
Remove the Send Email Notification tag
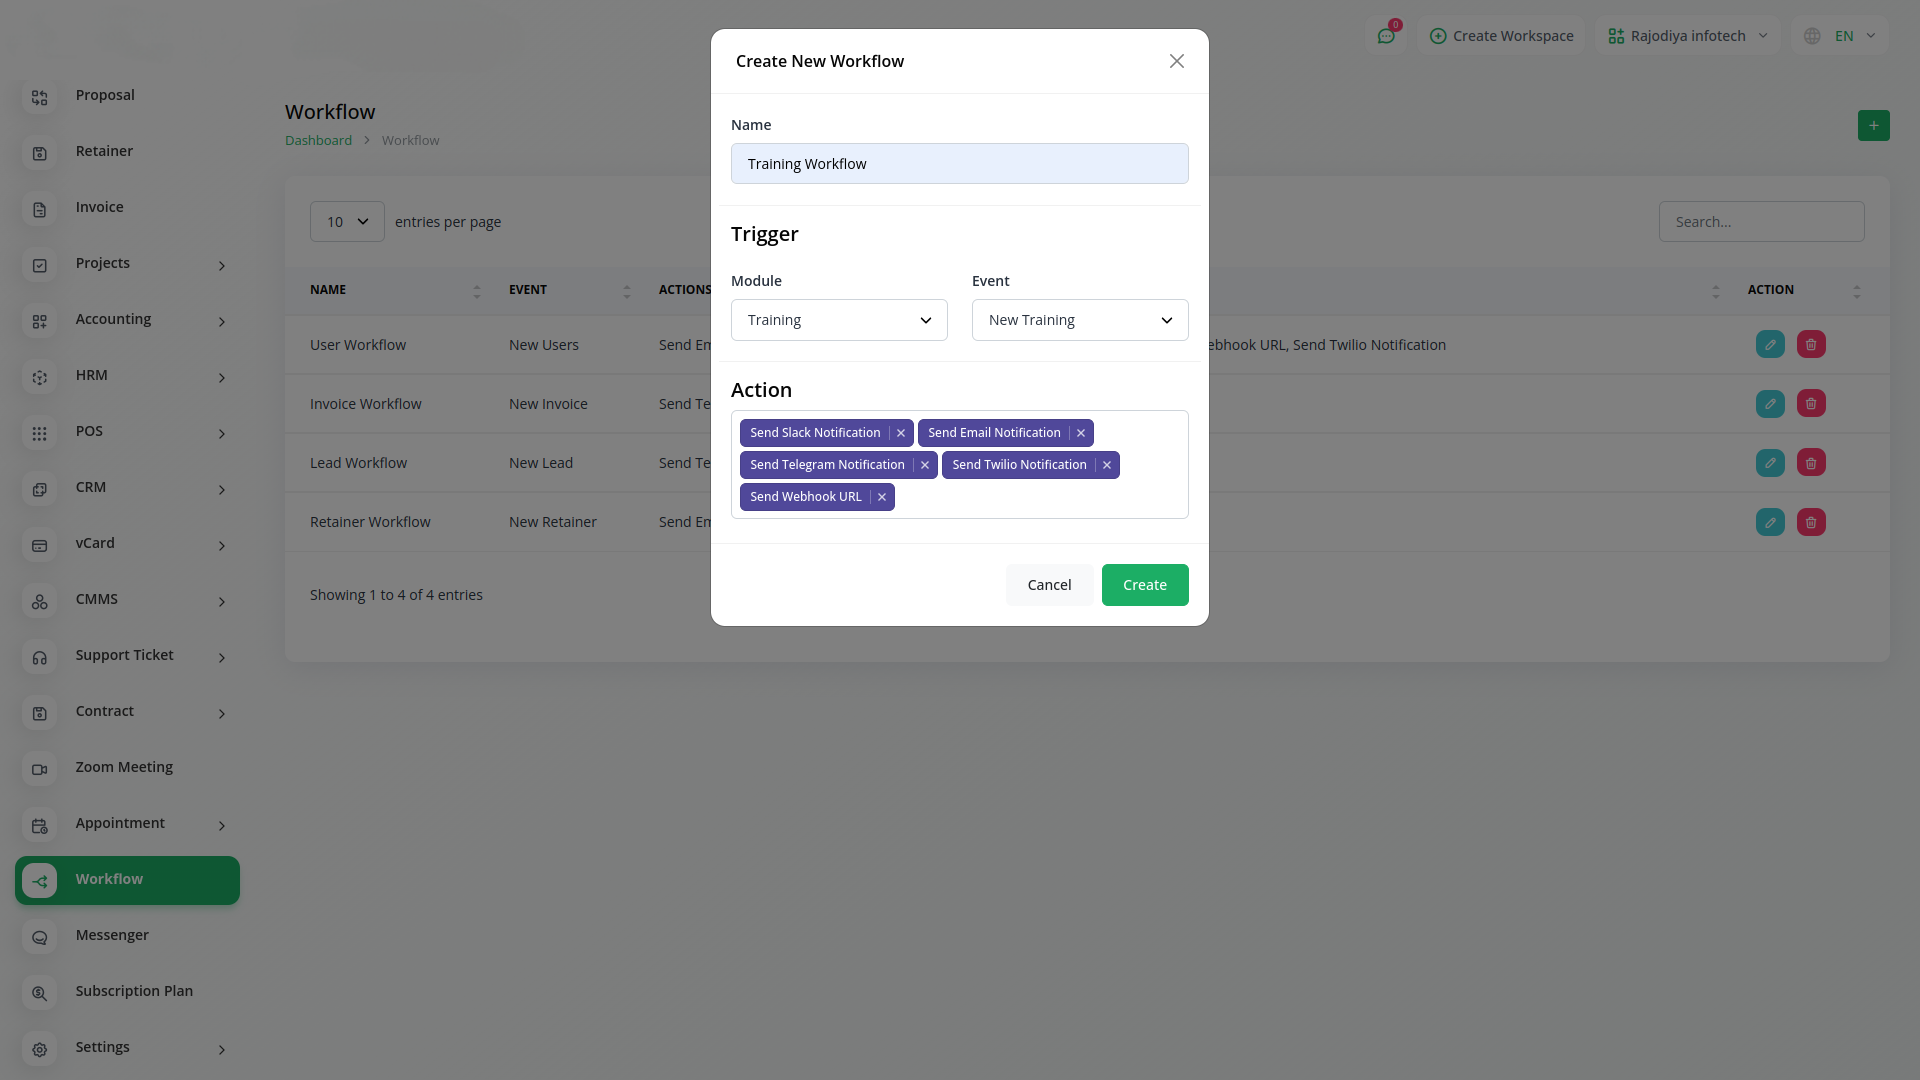pos(1081,433)
